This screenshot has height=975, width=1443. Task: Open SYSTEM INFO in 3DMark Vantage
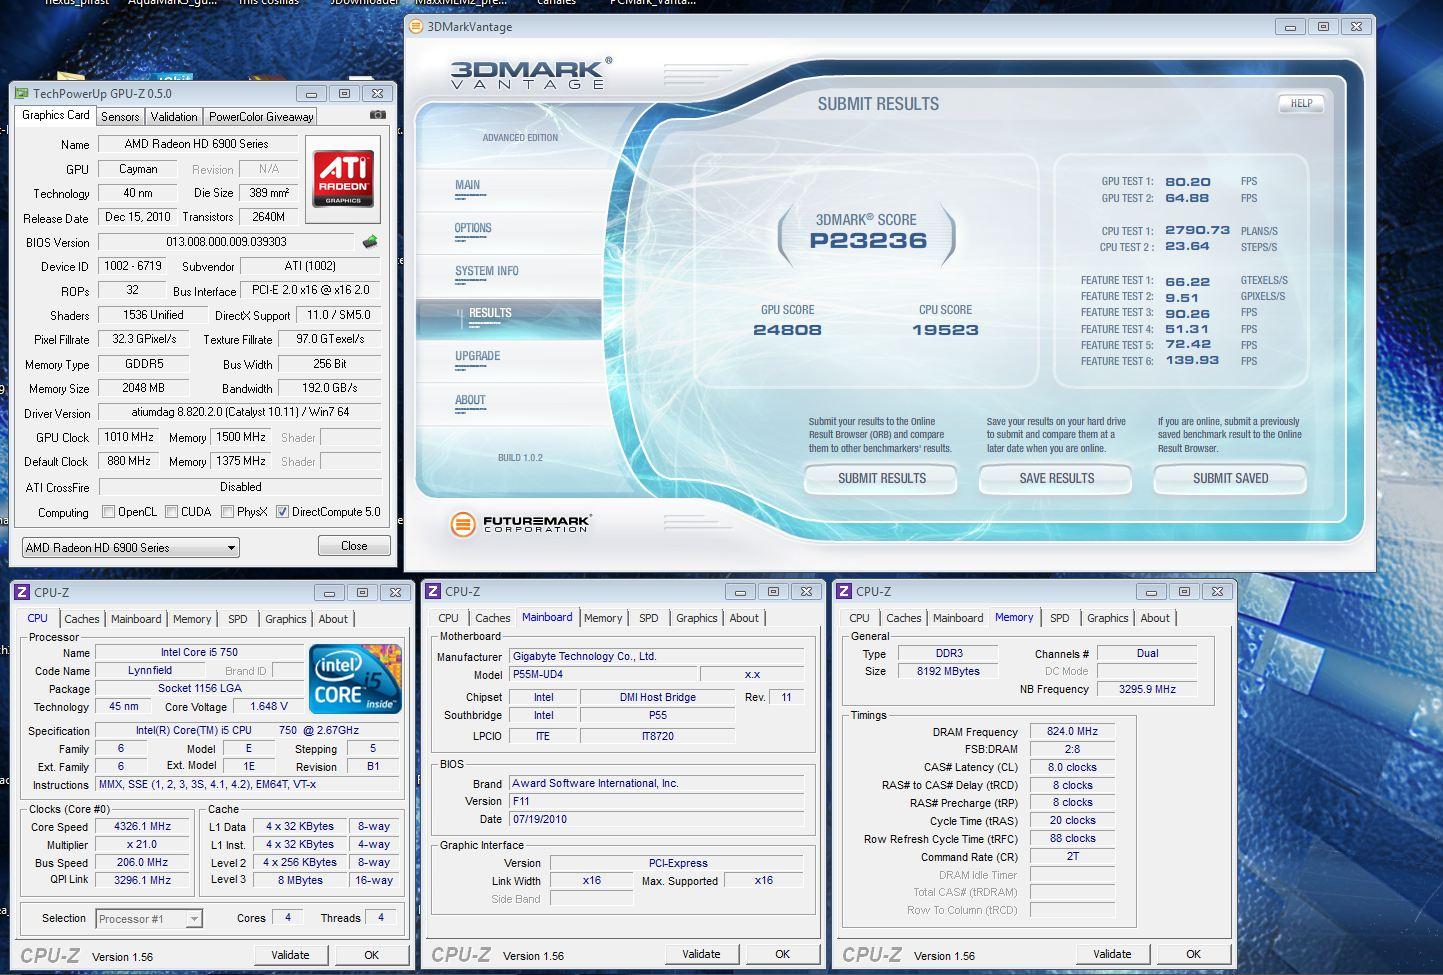click(486, 271)
